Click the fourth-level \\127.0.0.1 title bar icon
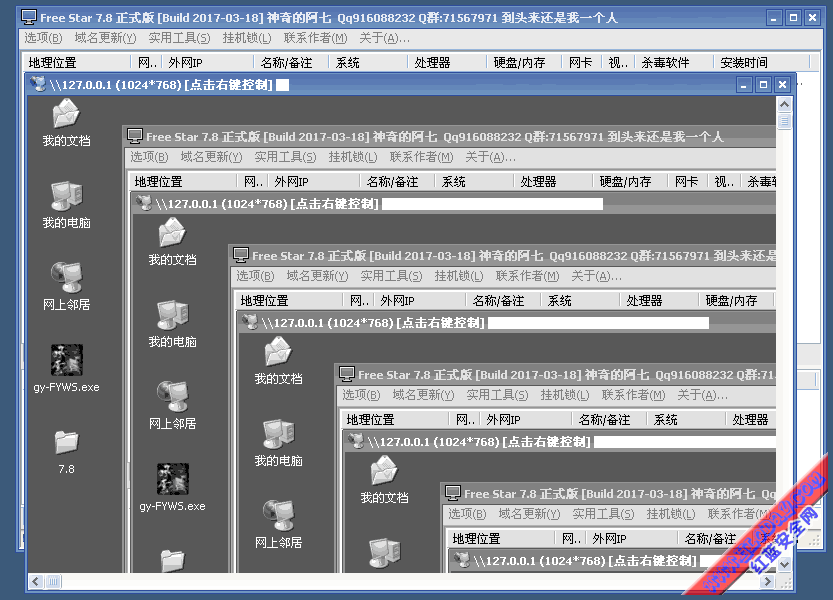This screenshot has height=600, width=833. click(355, 442)
